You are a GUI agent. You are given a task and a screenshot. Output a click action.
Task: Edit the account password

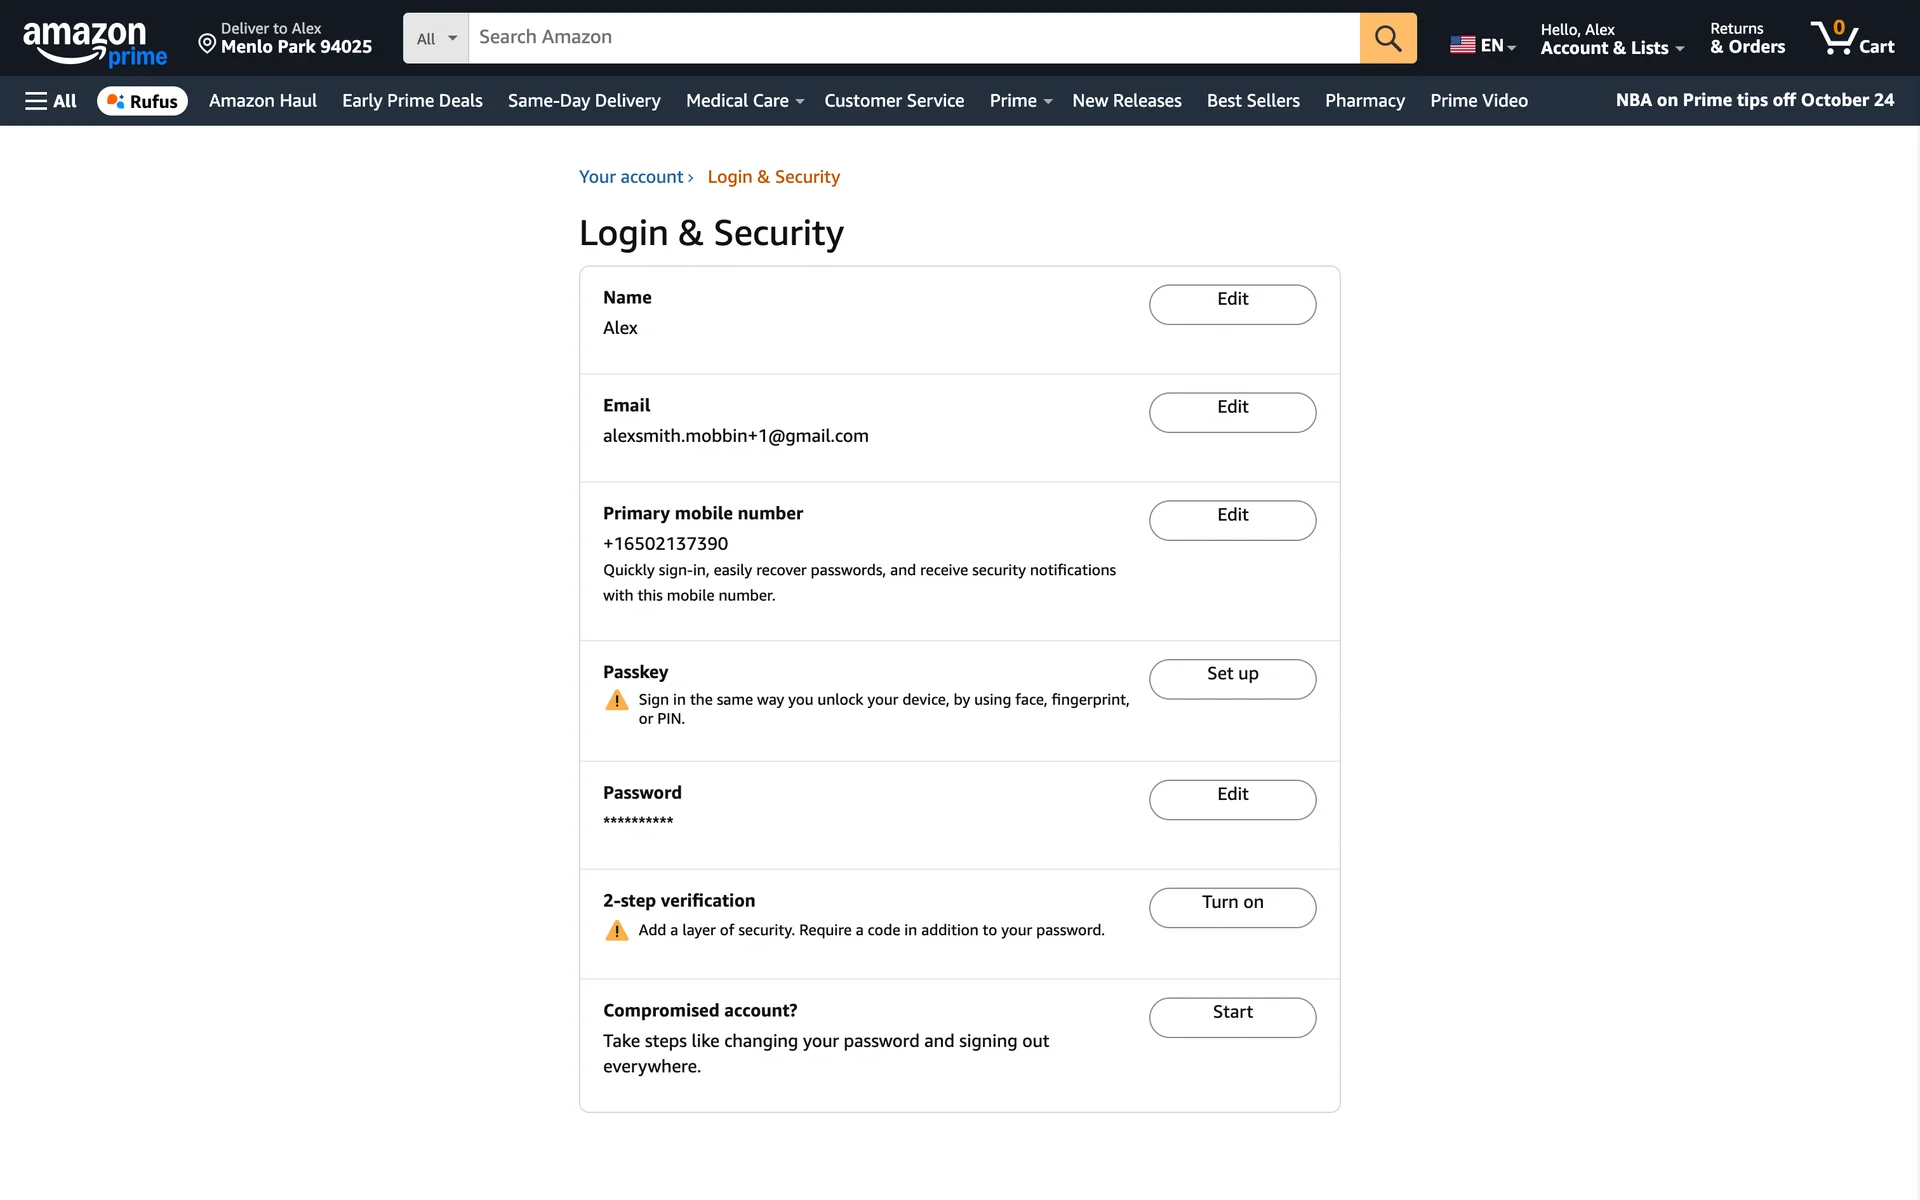tap(1231, 799)
